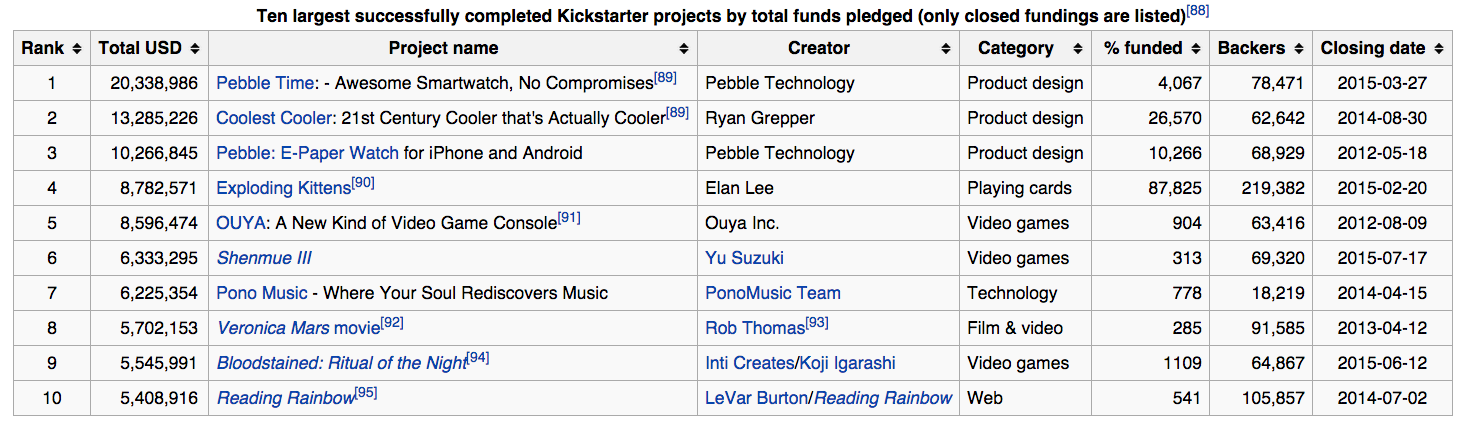Viewport: 1475px width, 429px height.
Task: Sort by Total USD arrow icon
Action: 195,48
